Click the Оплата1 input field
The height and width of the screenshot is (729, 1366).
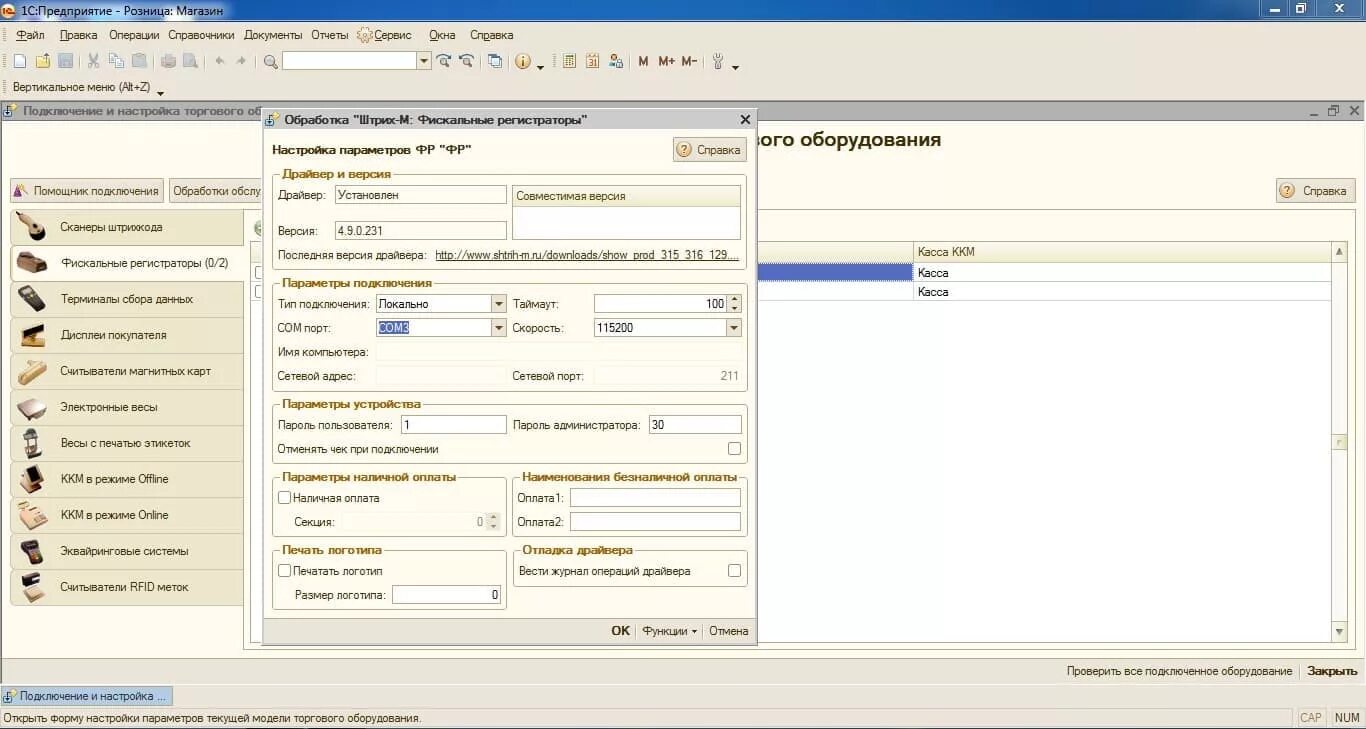point(655,497)
